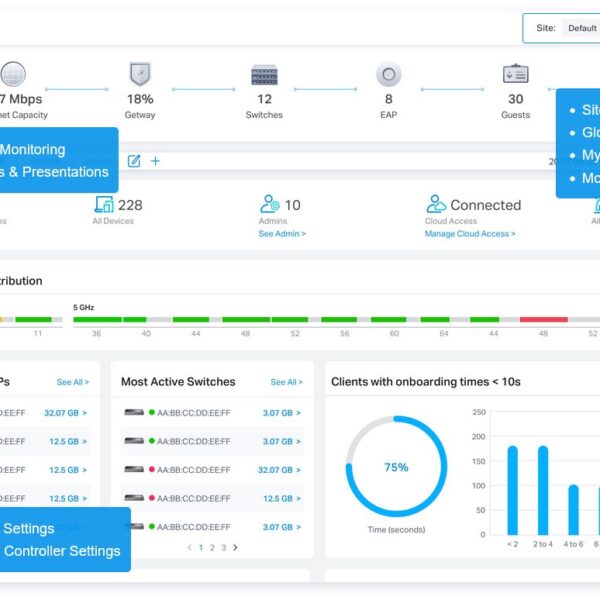Click the Guests badge icon

coord(515,73)
